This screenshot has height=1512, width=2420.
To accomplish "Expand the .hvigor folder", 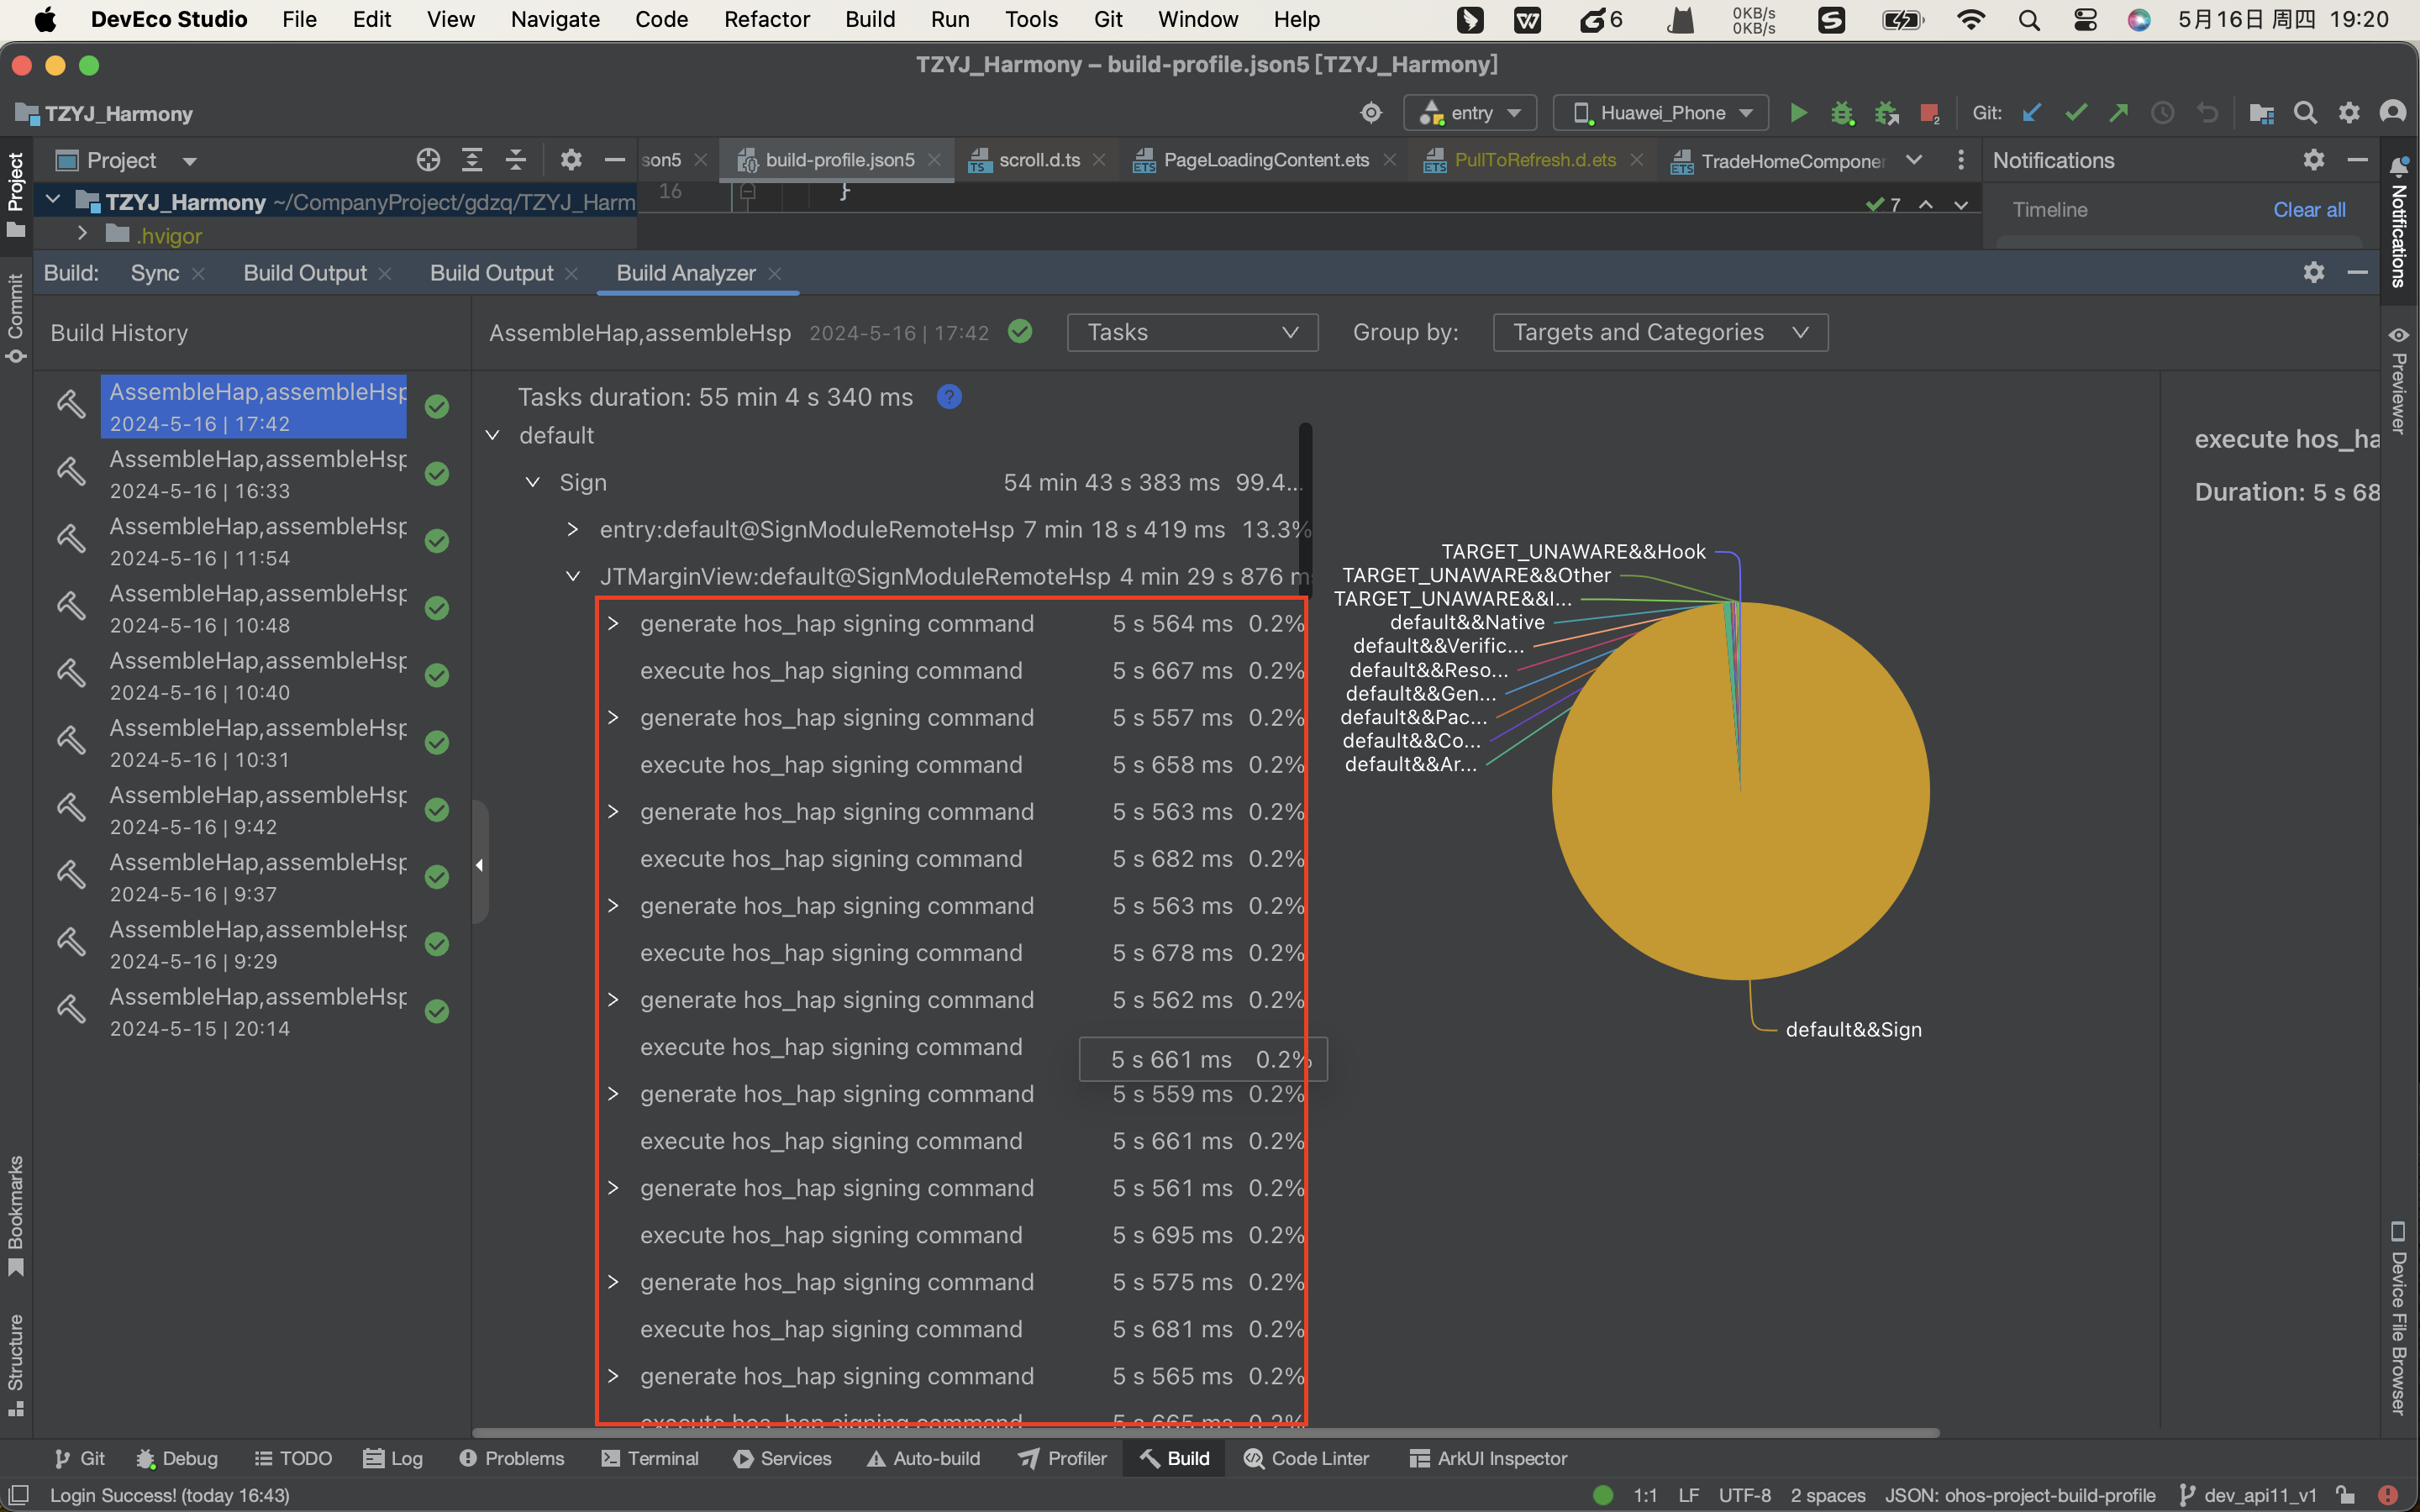I will click(82, 234).
